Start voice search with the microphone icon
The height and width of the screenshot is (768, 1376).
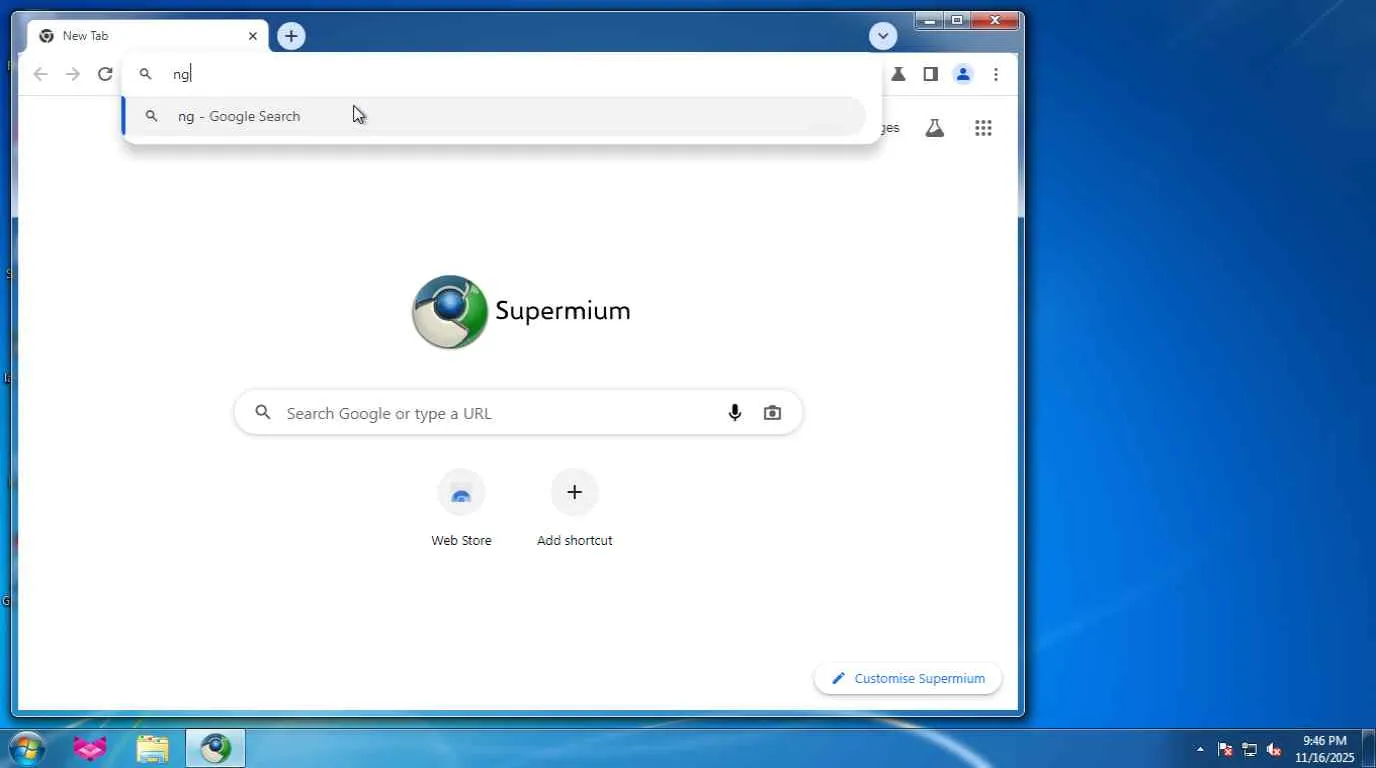pyautogui.click(x=735, y=413)
